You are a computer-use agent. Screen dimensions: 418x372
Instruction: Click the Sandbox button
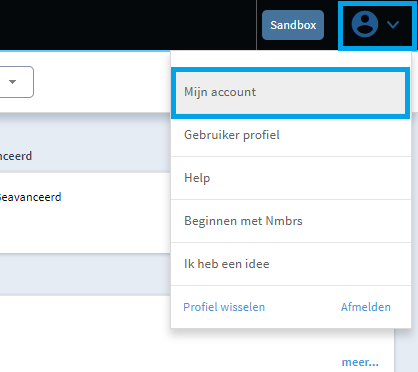click(293, 25)
